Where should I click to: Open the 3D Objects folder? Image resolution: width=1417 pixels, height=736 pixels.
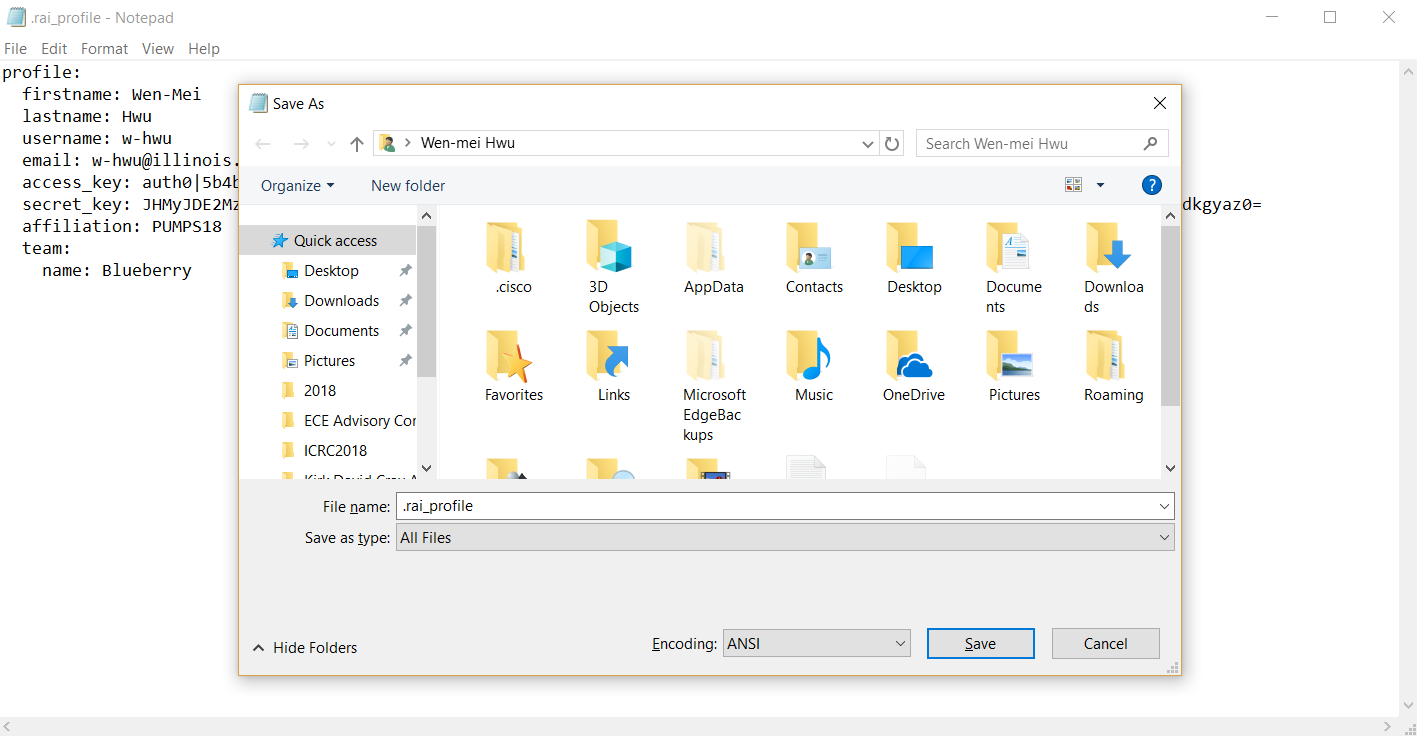614,267
